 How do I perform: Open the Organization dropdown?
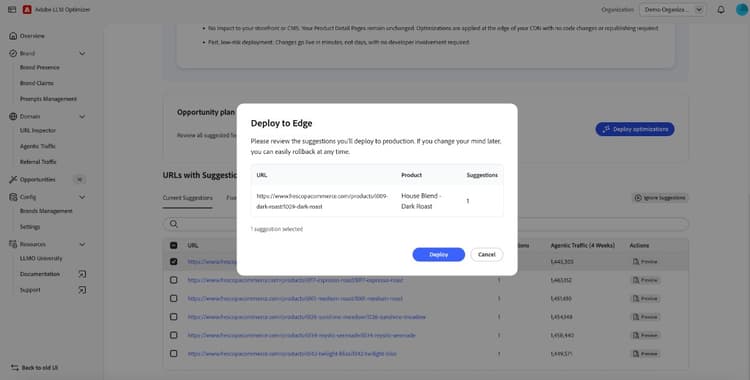pyautogui.click(x=672, y=10)
